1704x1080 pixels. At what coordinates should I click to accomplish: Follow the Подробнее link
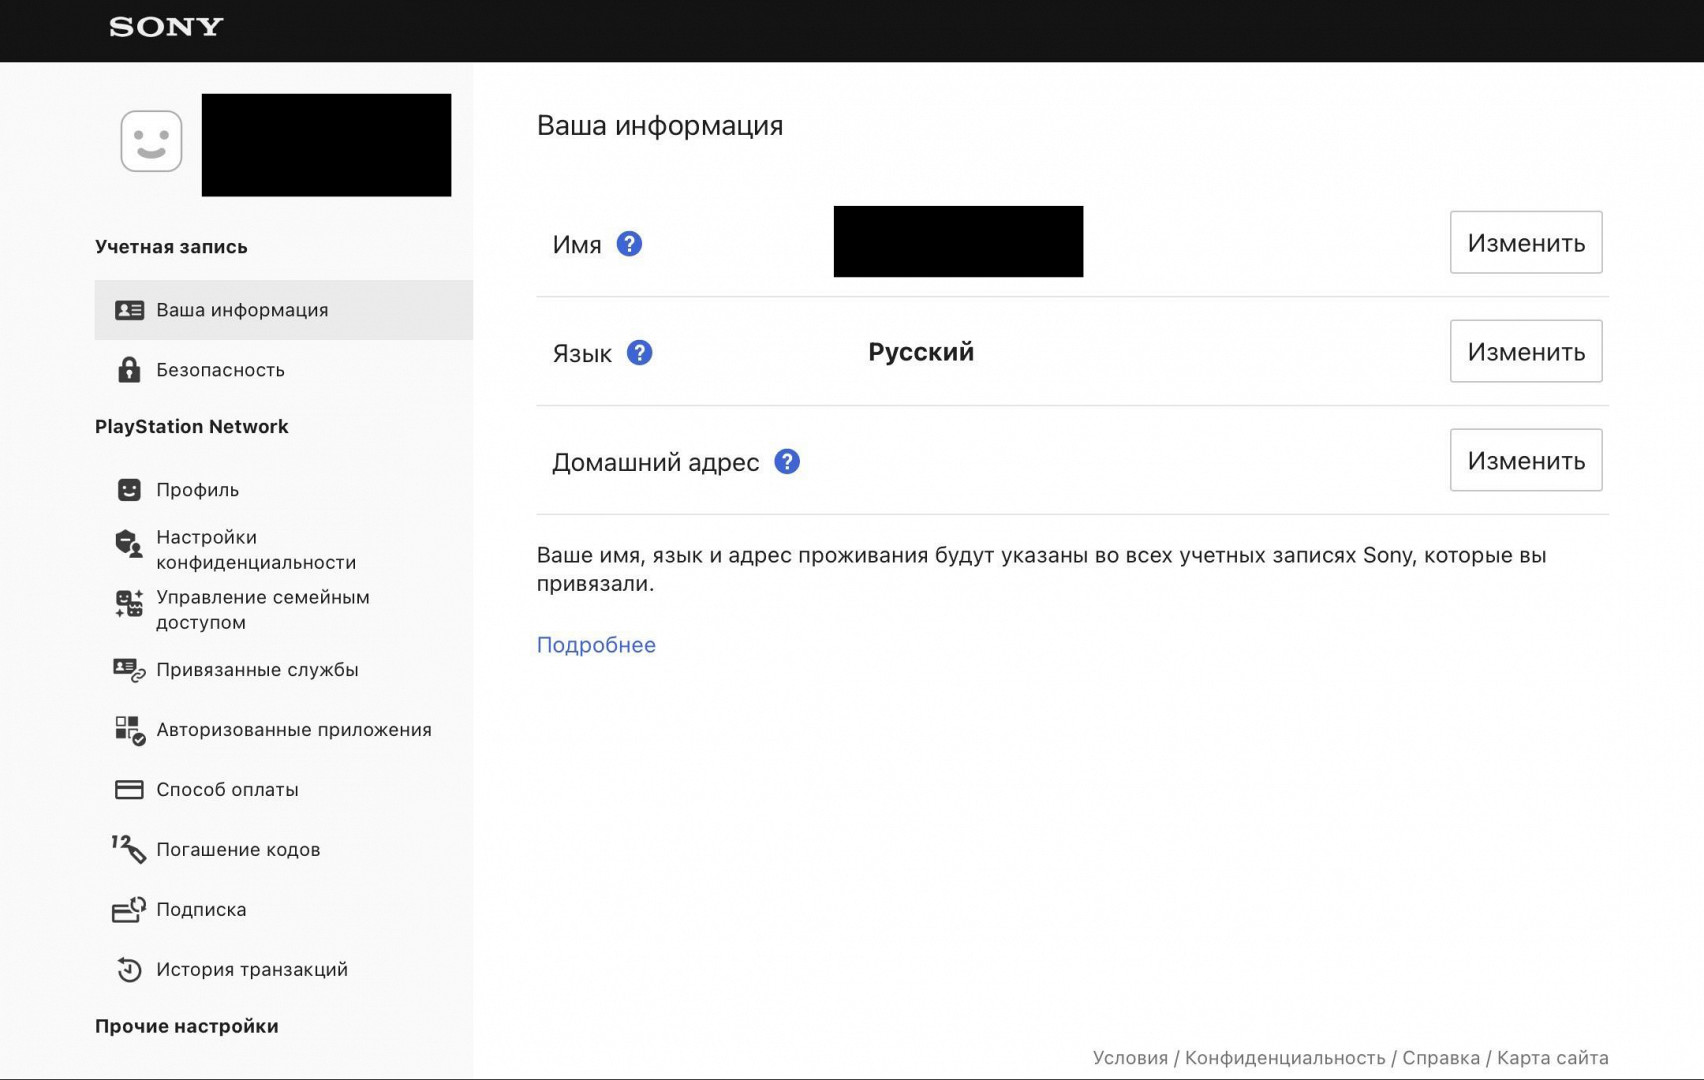pyautogui.click(x=596, y=645)
